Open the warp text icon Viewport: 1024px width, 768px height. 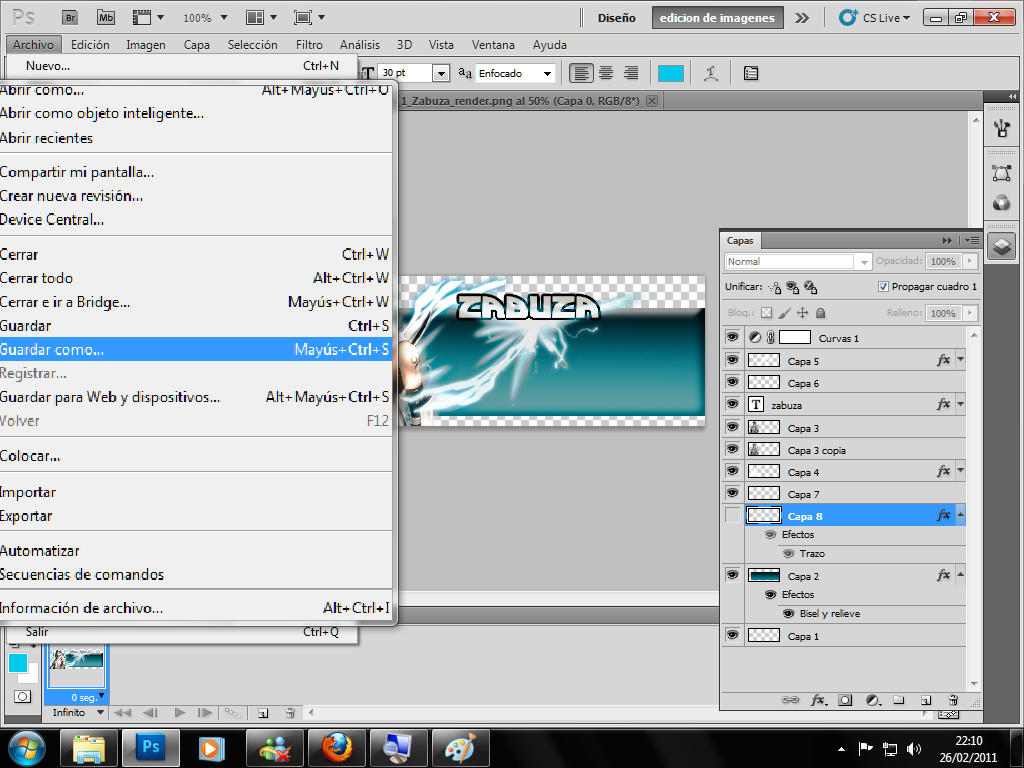[x=711, y=73]
